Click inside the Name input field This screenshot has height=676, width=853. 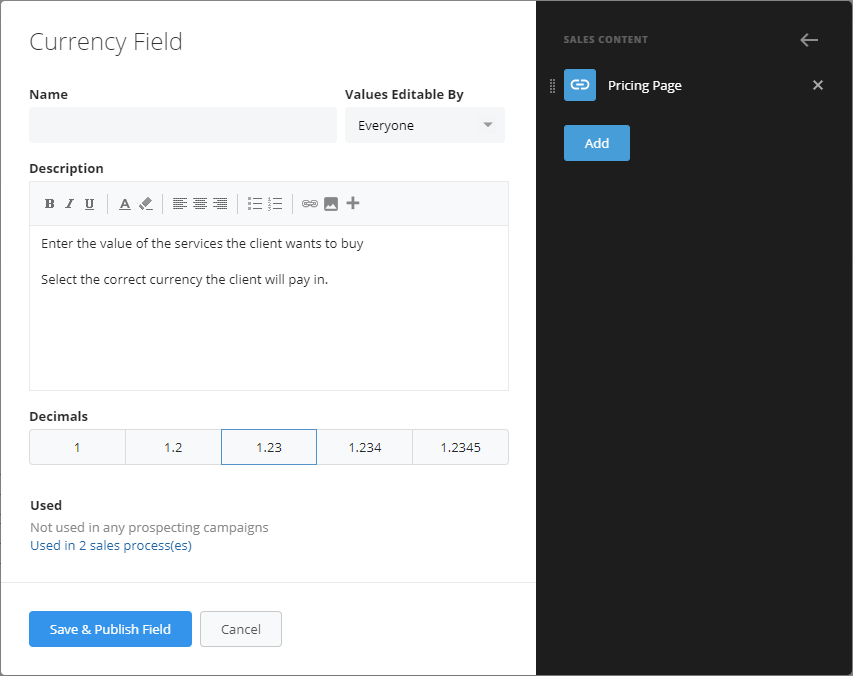[183, 125]
